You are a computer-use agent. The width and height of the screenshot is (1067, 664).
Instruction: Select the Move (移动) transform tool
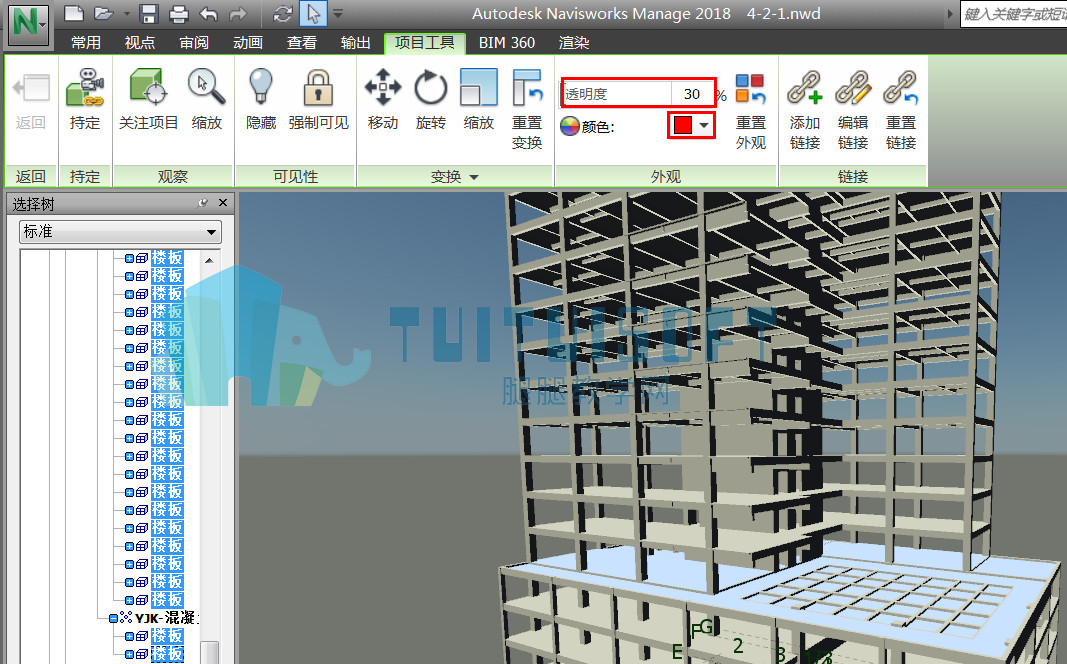[x=382, y=88]
